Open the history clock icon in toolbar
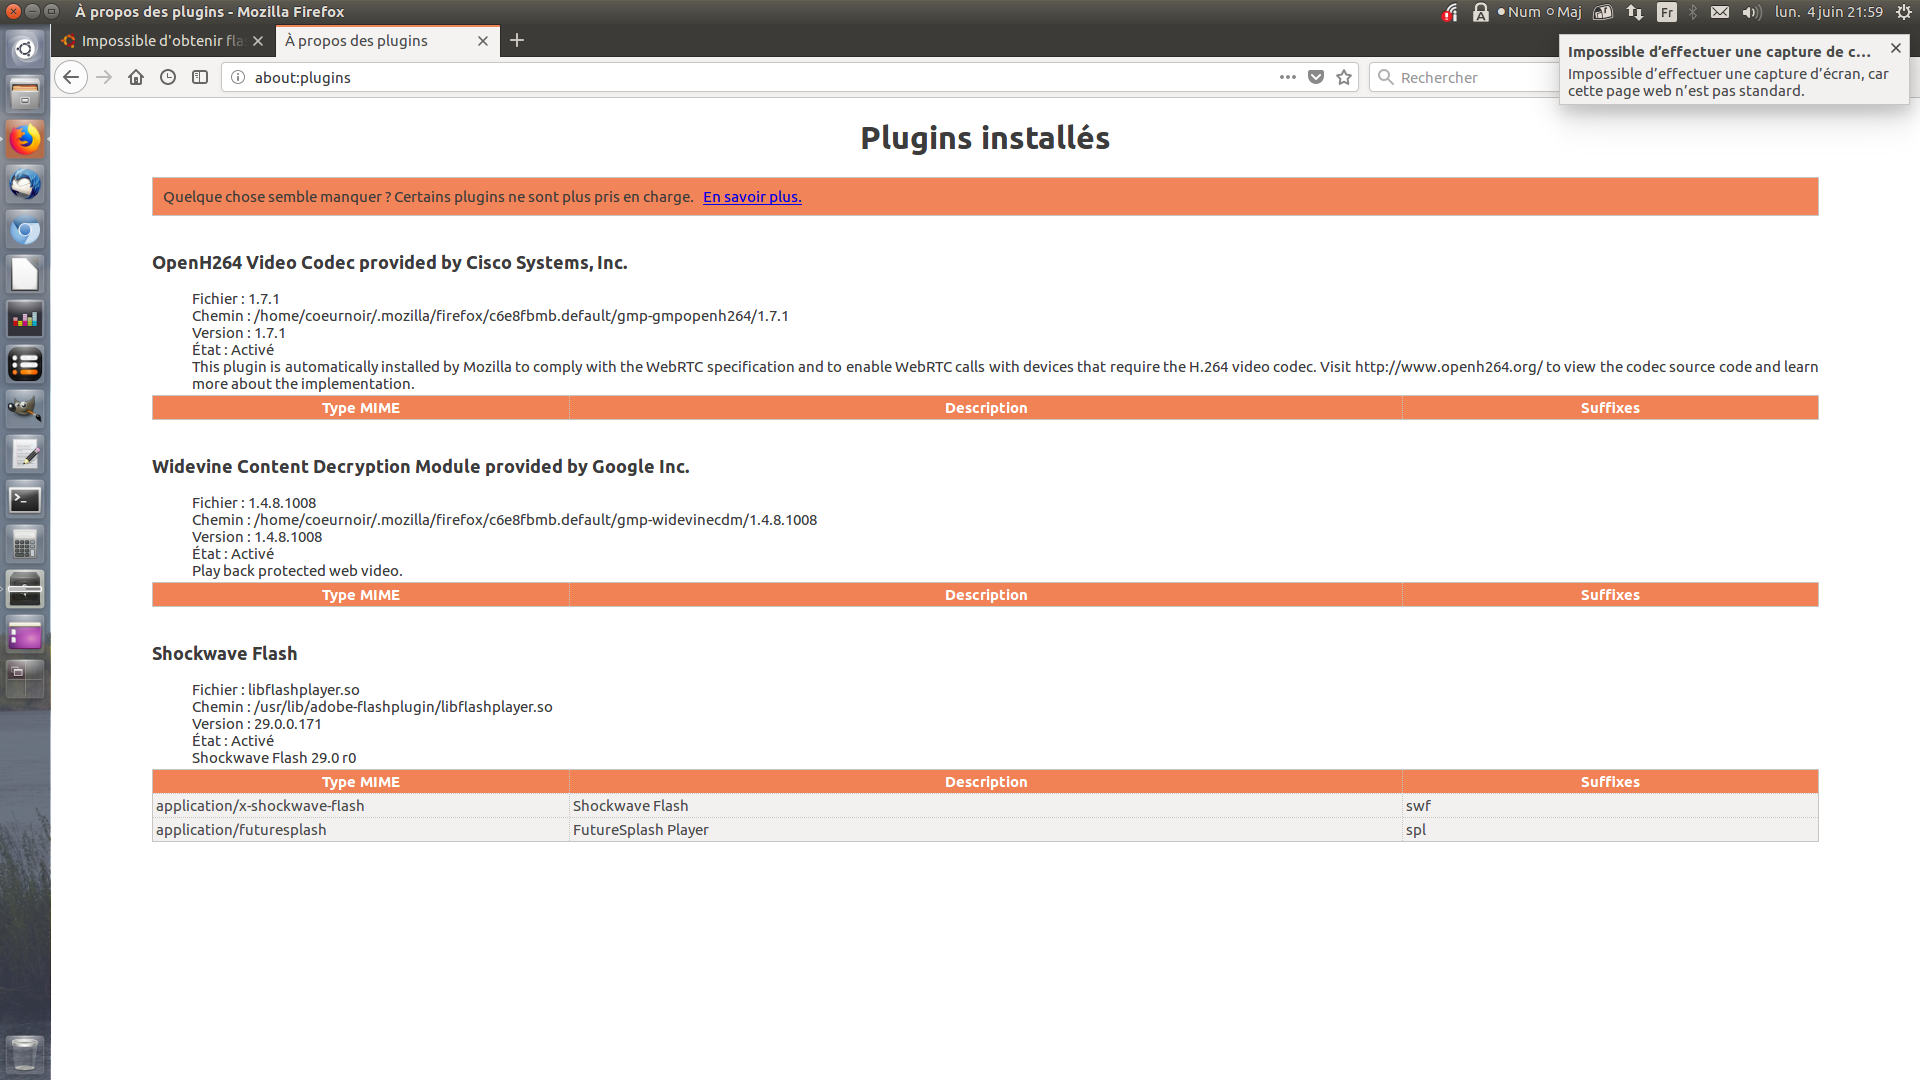 coord(168,78)
